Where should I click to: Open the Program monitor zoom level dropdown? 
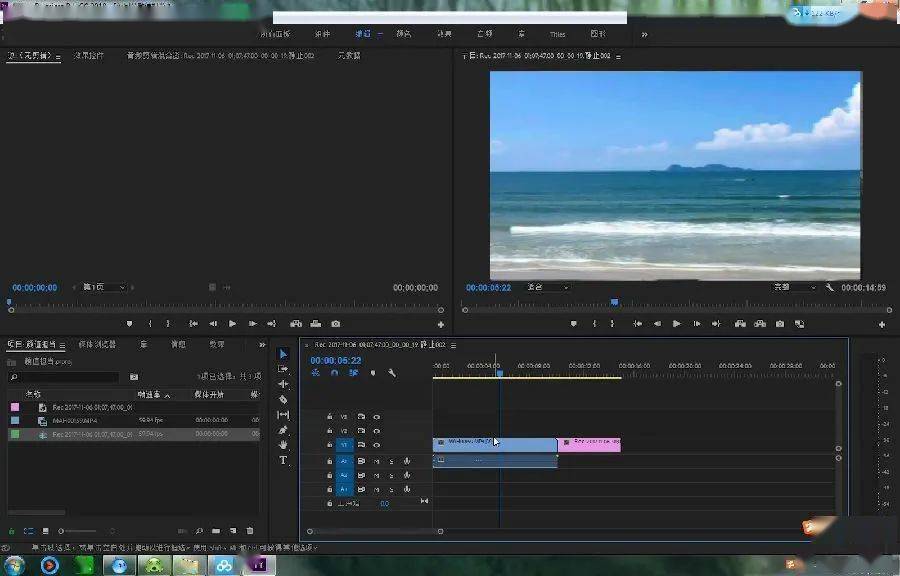click(x=547, y=287)
